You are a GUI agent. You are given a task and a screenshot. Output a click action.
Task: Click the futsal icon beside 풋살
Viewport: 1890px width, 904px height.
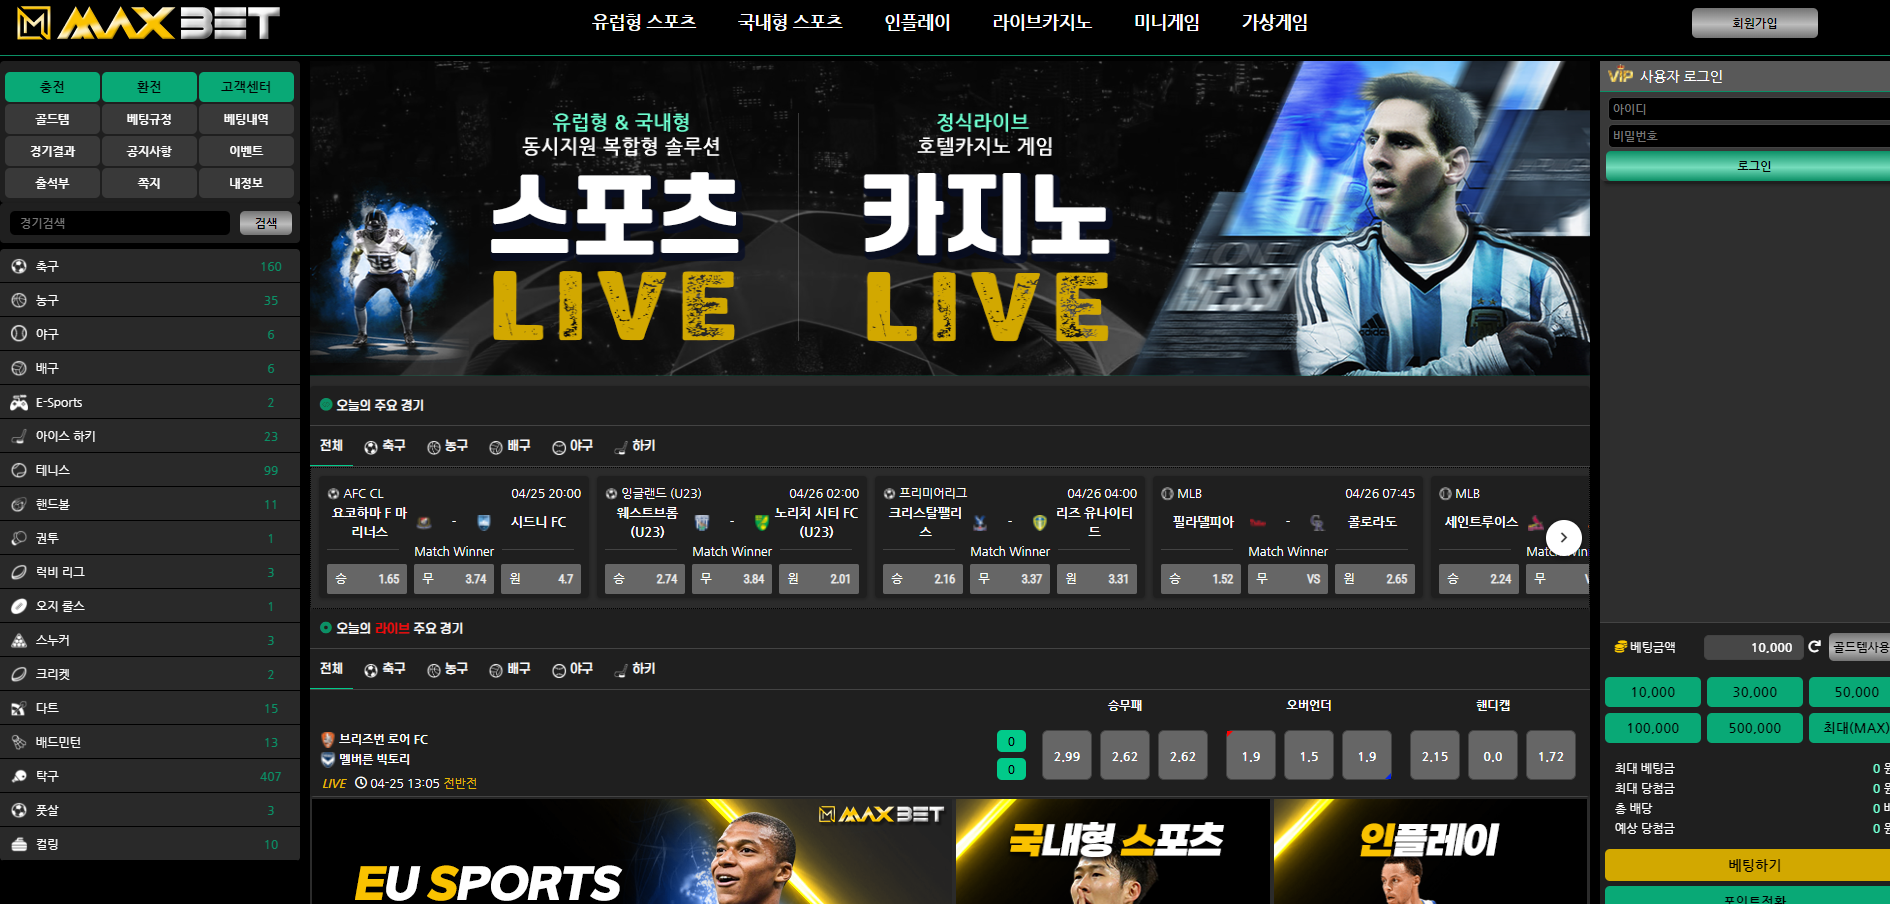[19, 810]
